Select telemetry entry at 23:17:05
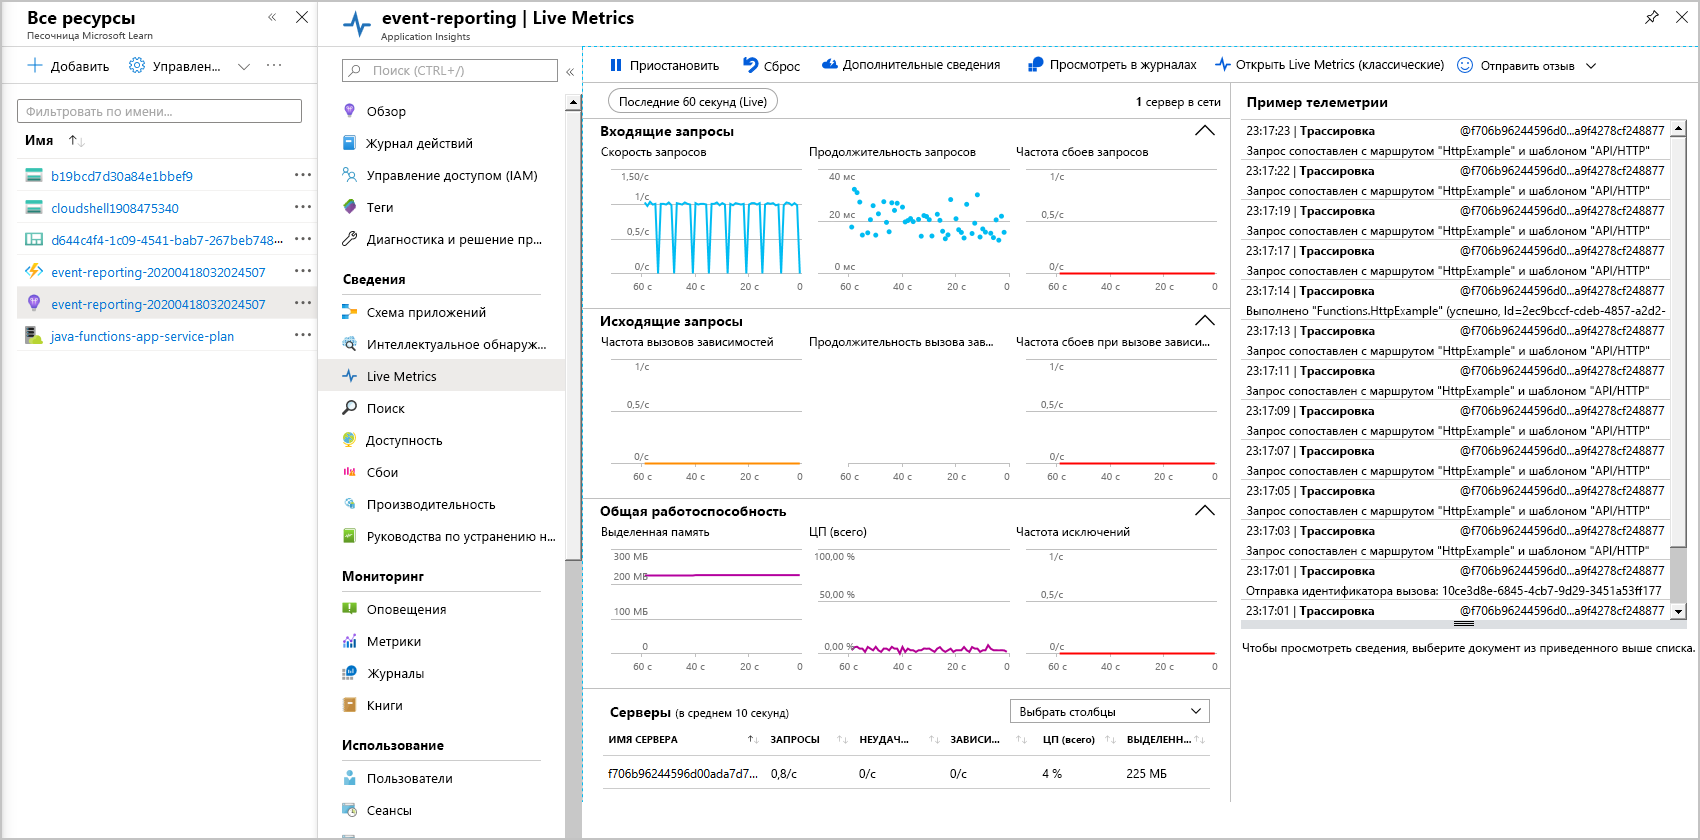 [x=1456, y=501]
